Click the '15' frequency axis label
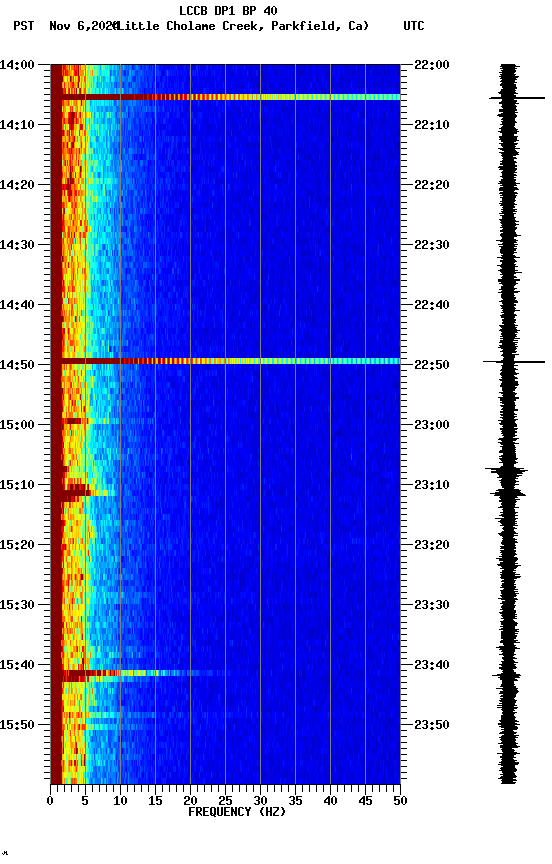This screenshot has height=864, width=552. click(x=155, y=801)
